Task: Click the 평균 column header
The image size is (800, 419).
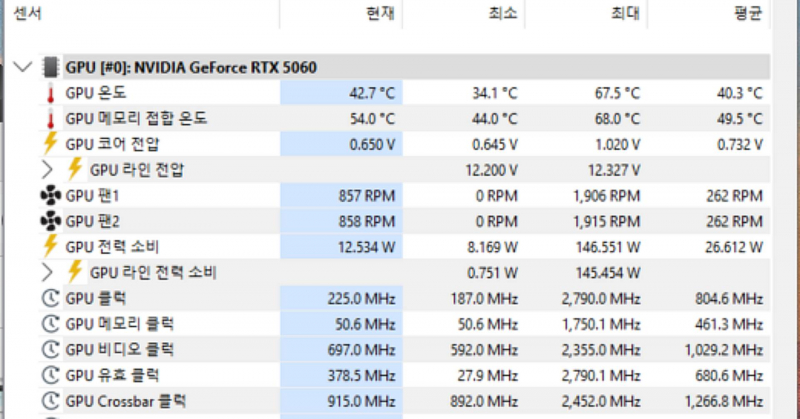Action: click(709, 13)
